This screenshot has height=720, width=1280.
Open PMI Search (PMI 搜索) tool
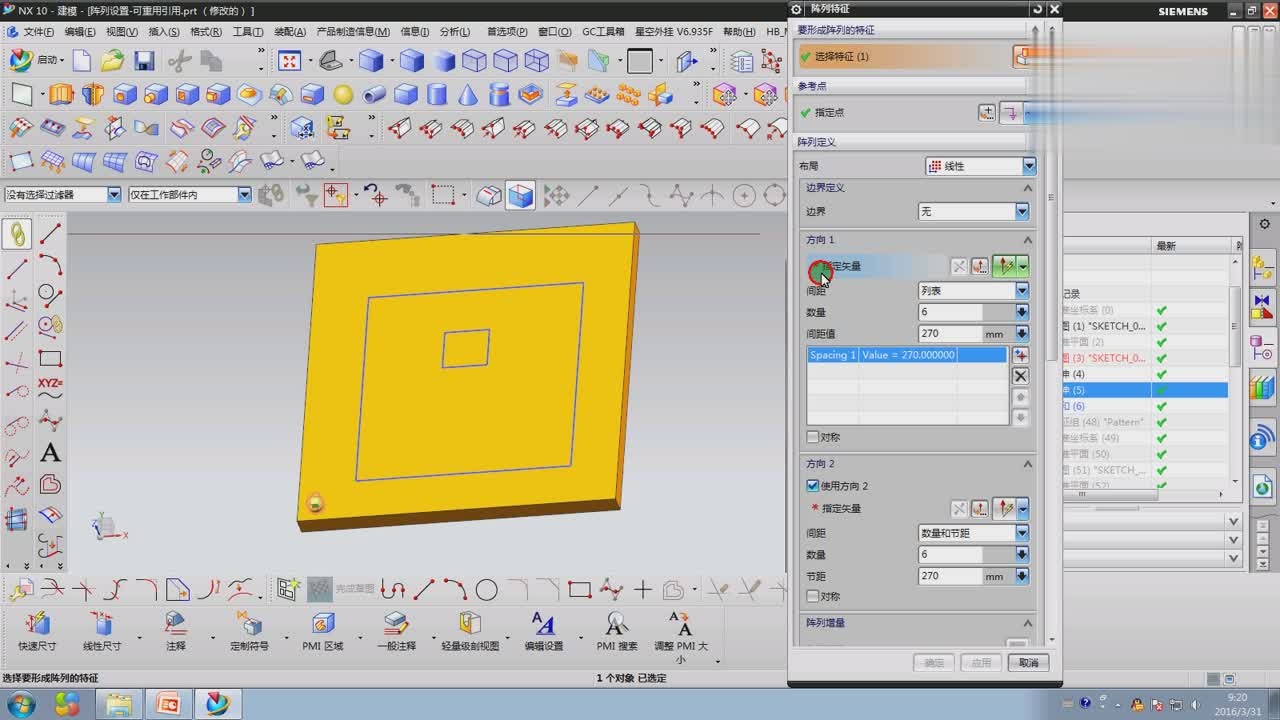click(x=617, y=625)
